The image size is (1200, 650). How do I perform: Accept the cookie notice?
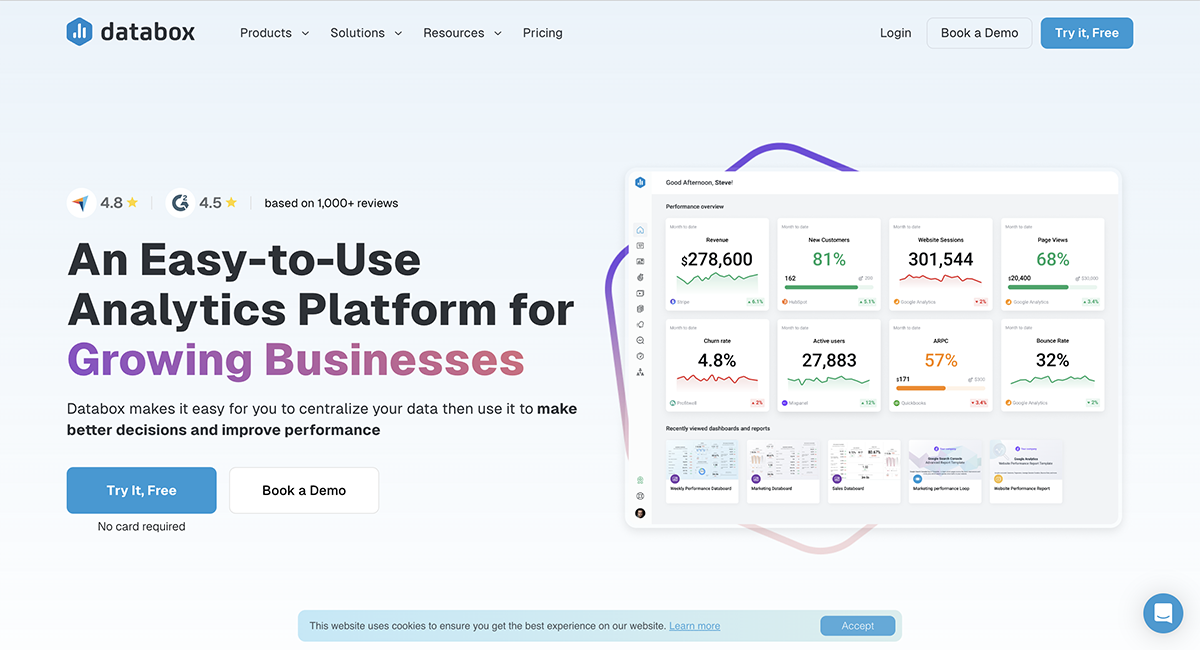[x=857, y=626]
